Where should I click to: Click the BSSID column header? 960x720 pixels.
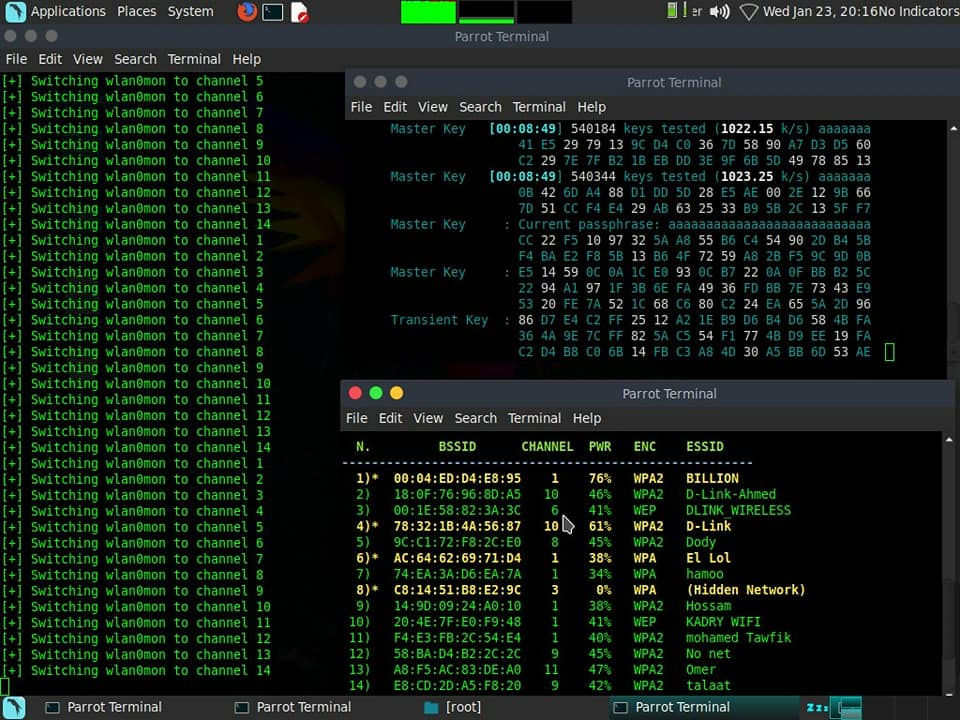tap(457, 446)
